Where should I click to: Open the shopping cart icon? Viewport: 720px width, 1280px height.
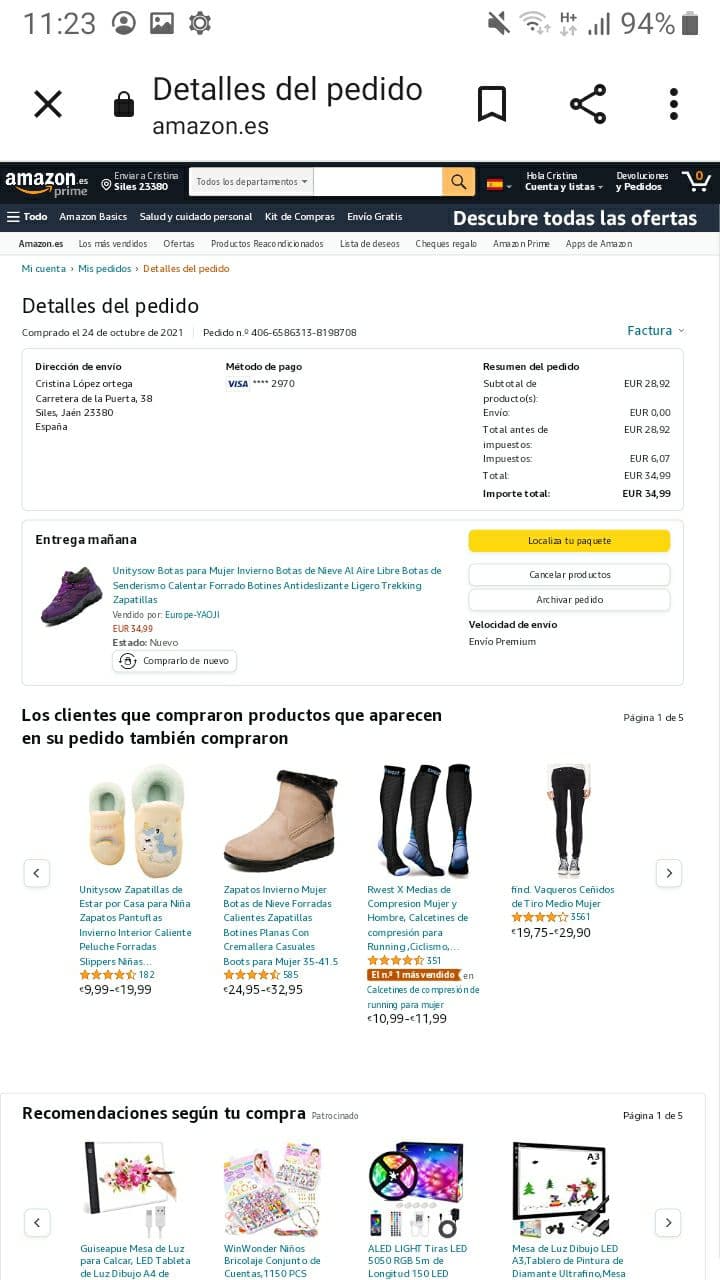[x=697, y=181]
